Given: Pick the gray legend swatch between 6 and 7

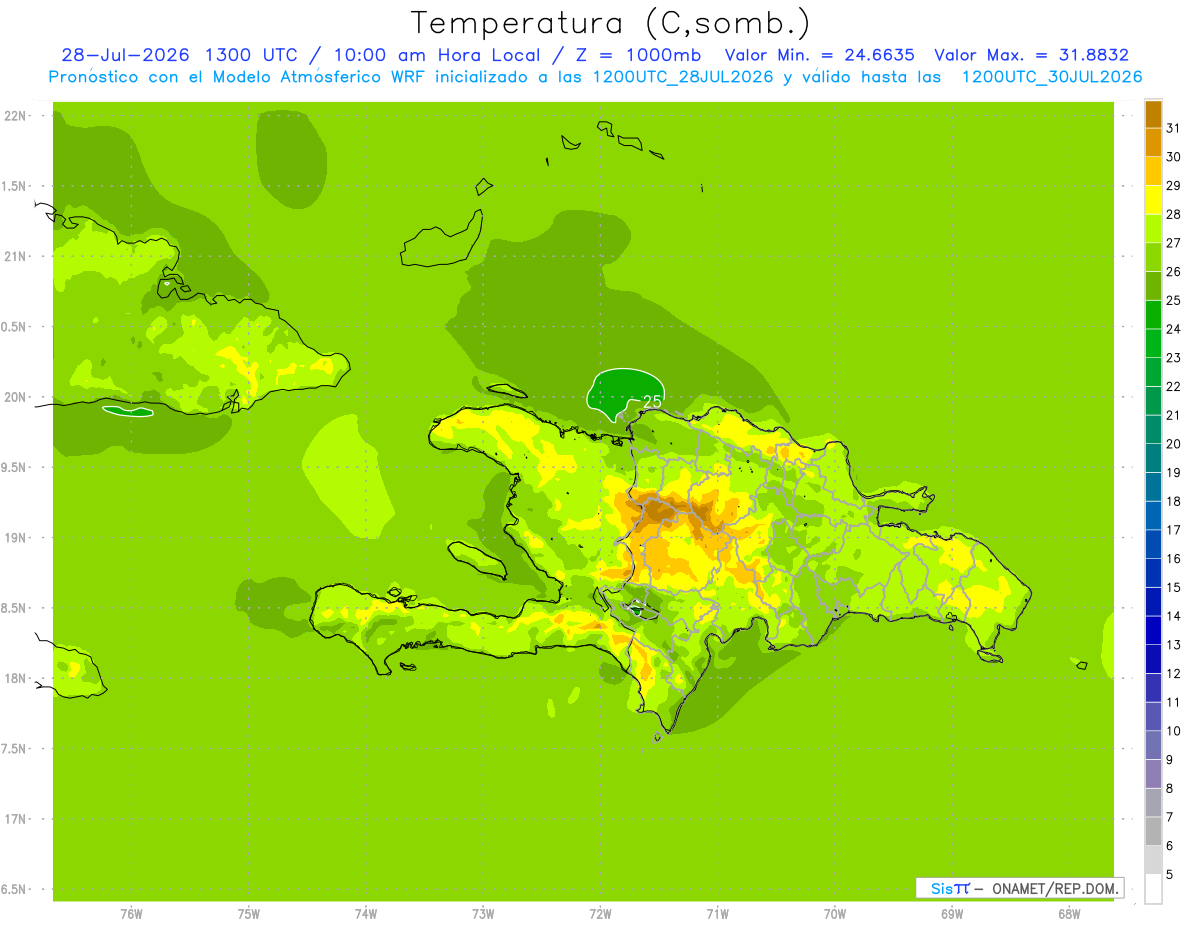Looking at the screenshot, I should 1153,831.
